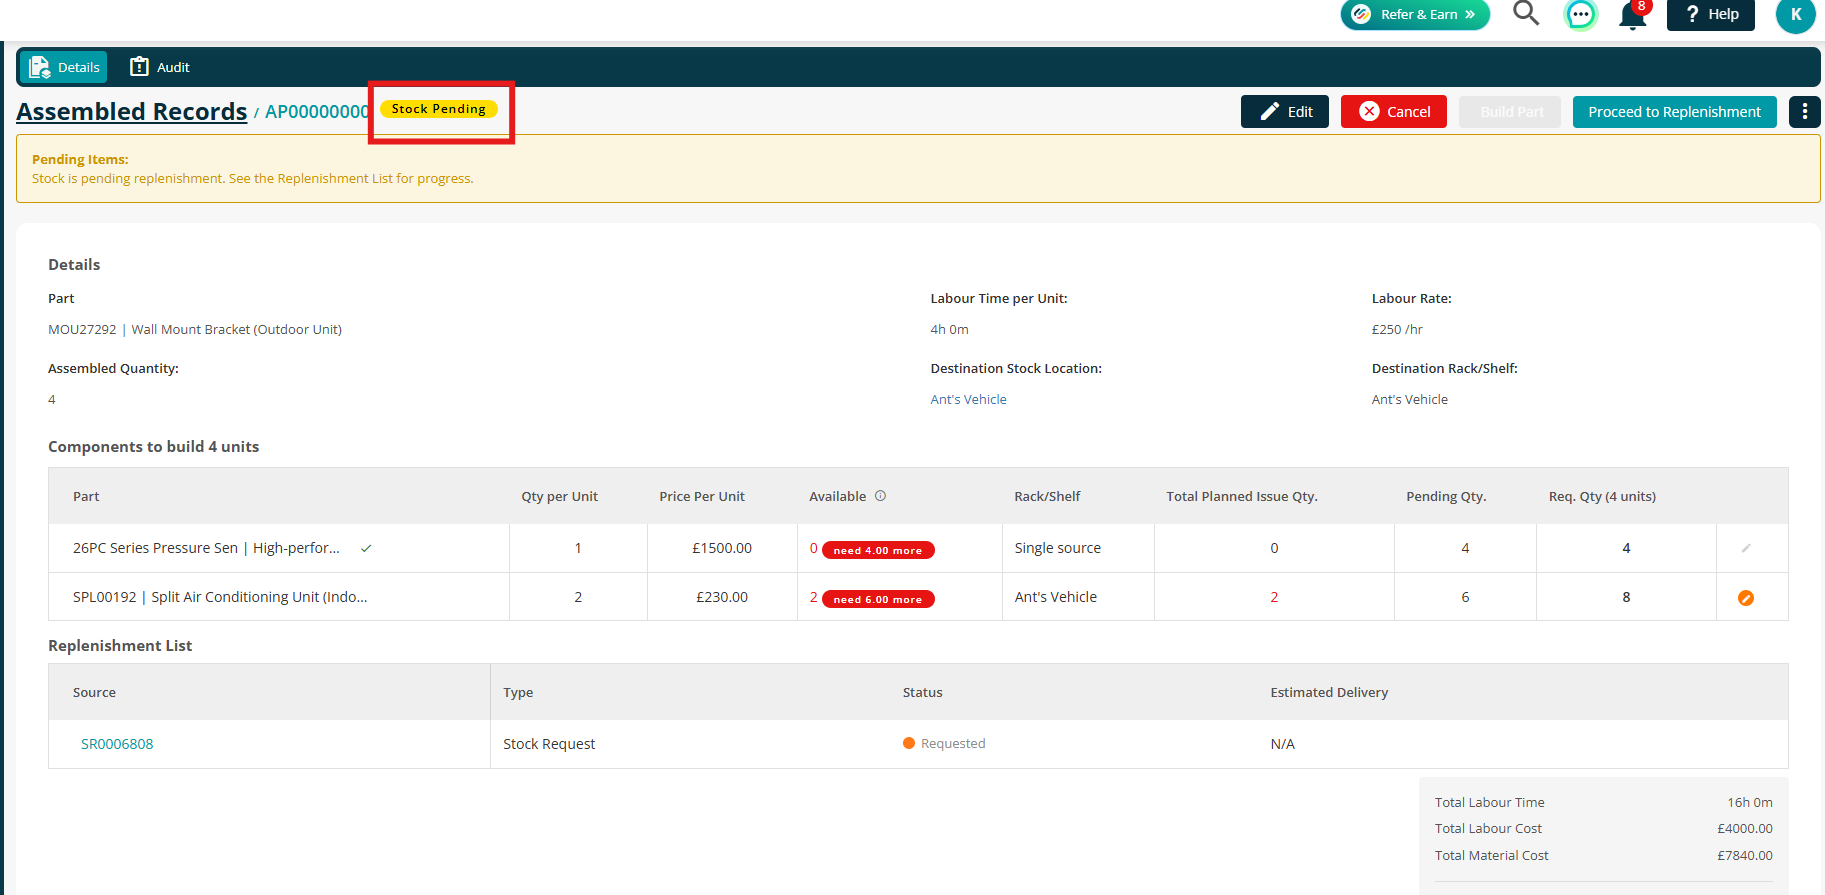Open notifications bell with badge

1634,14
